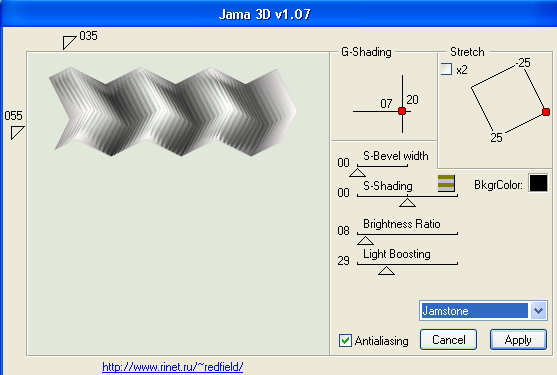This screenshot has height=375, width=557.
Task: Click the S-Shading triangle slider handle
Action: click(x=407, y=202)
